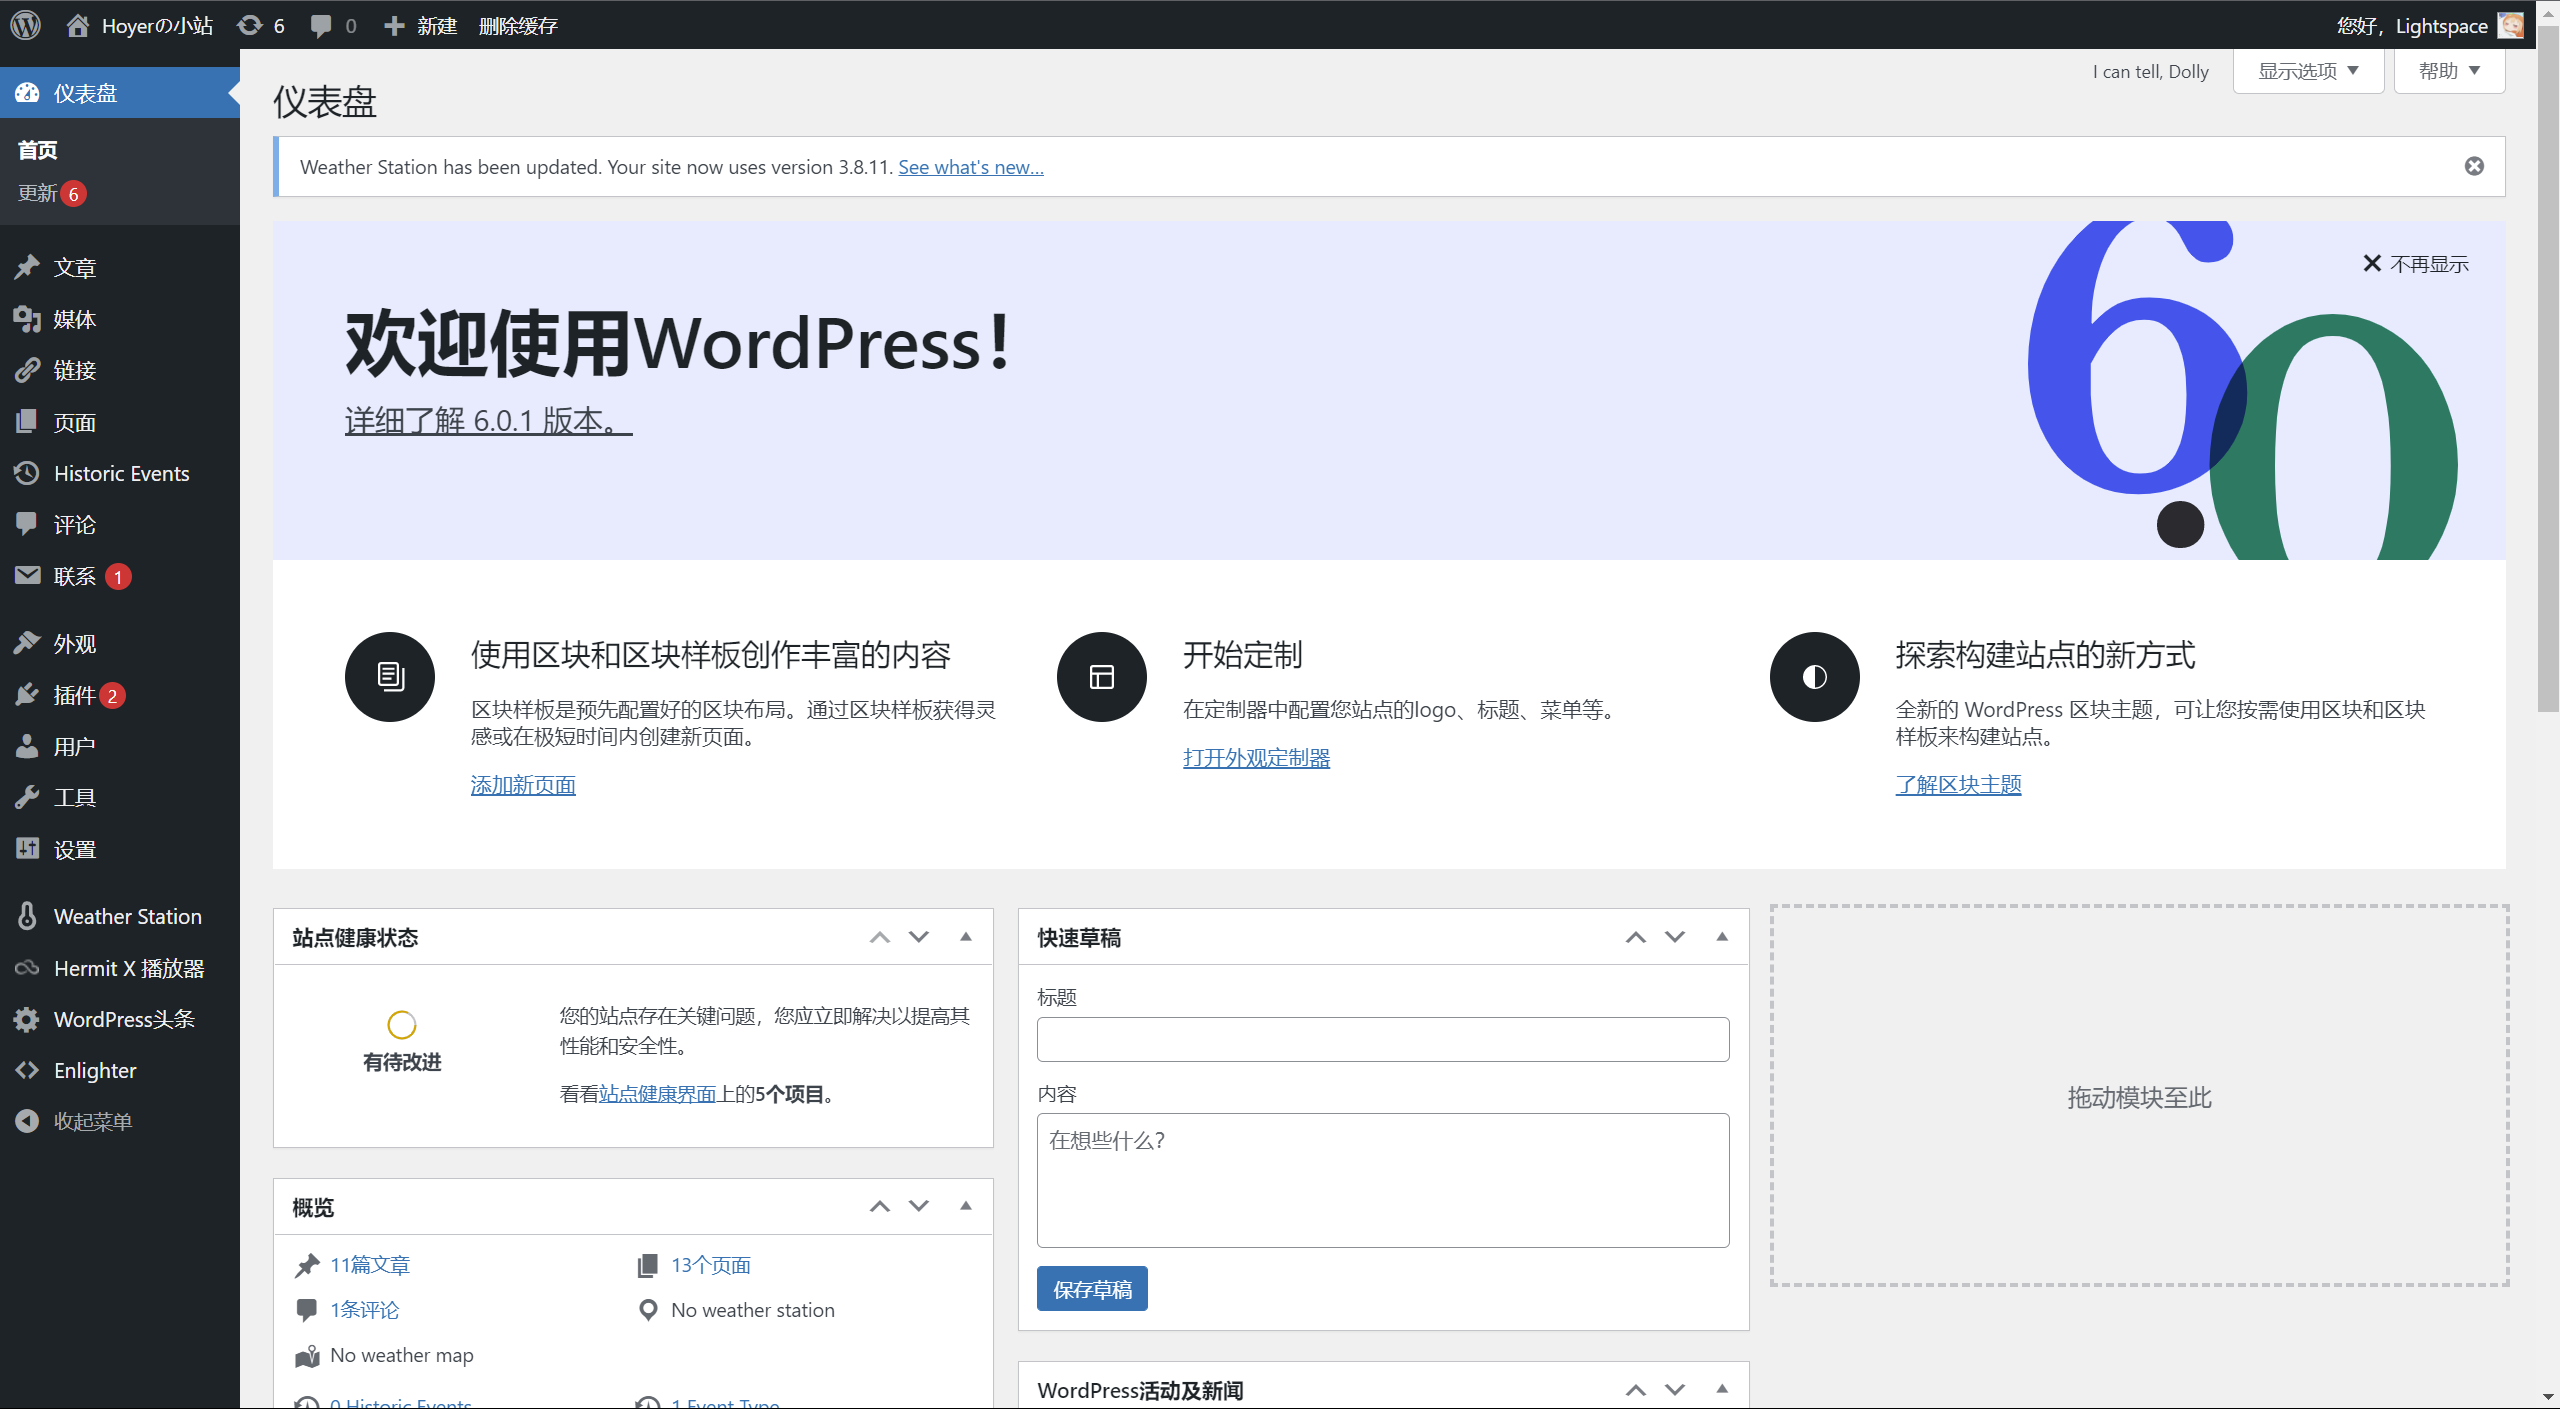Open 详细了解 6.0.1 版本 link
This screenshot has height=1409, width=2560.
[x=488, y=420]
